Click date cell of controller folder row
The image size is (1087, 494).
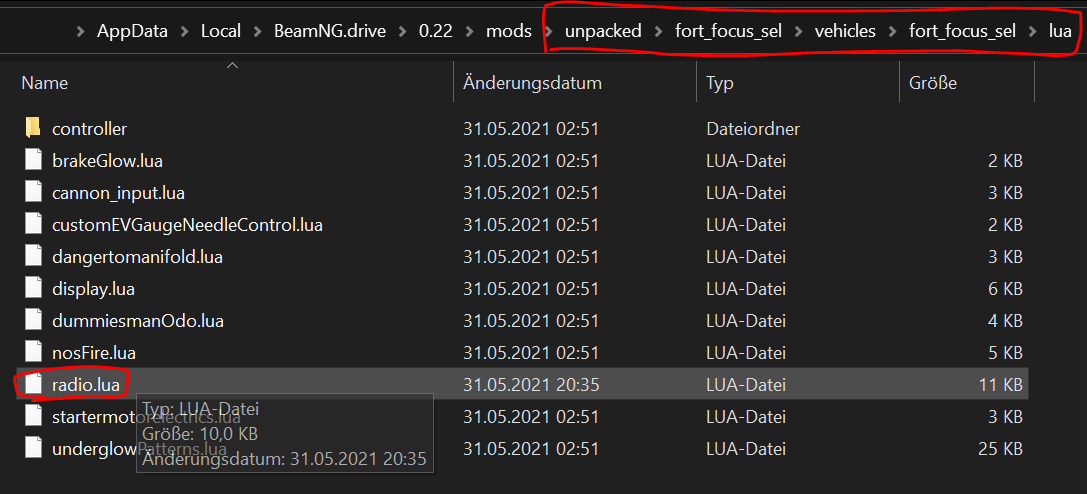pyautogui.click(x=531, y=128)
